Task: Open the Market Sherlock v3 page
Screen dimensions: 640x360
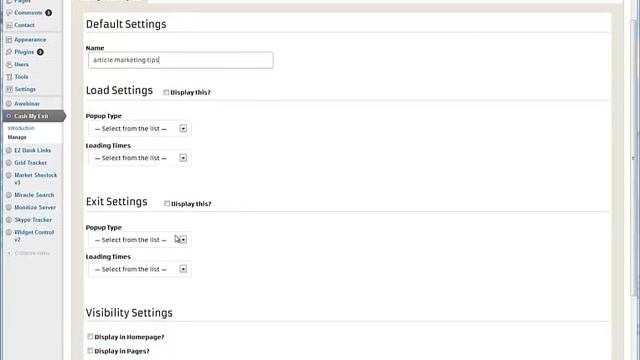Action: [x=36, y=179]
